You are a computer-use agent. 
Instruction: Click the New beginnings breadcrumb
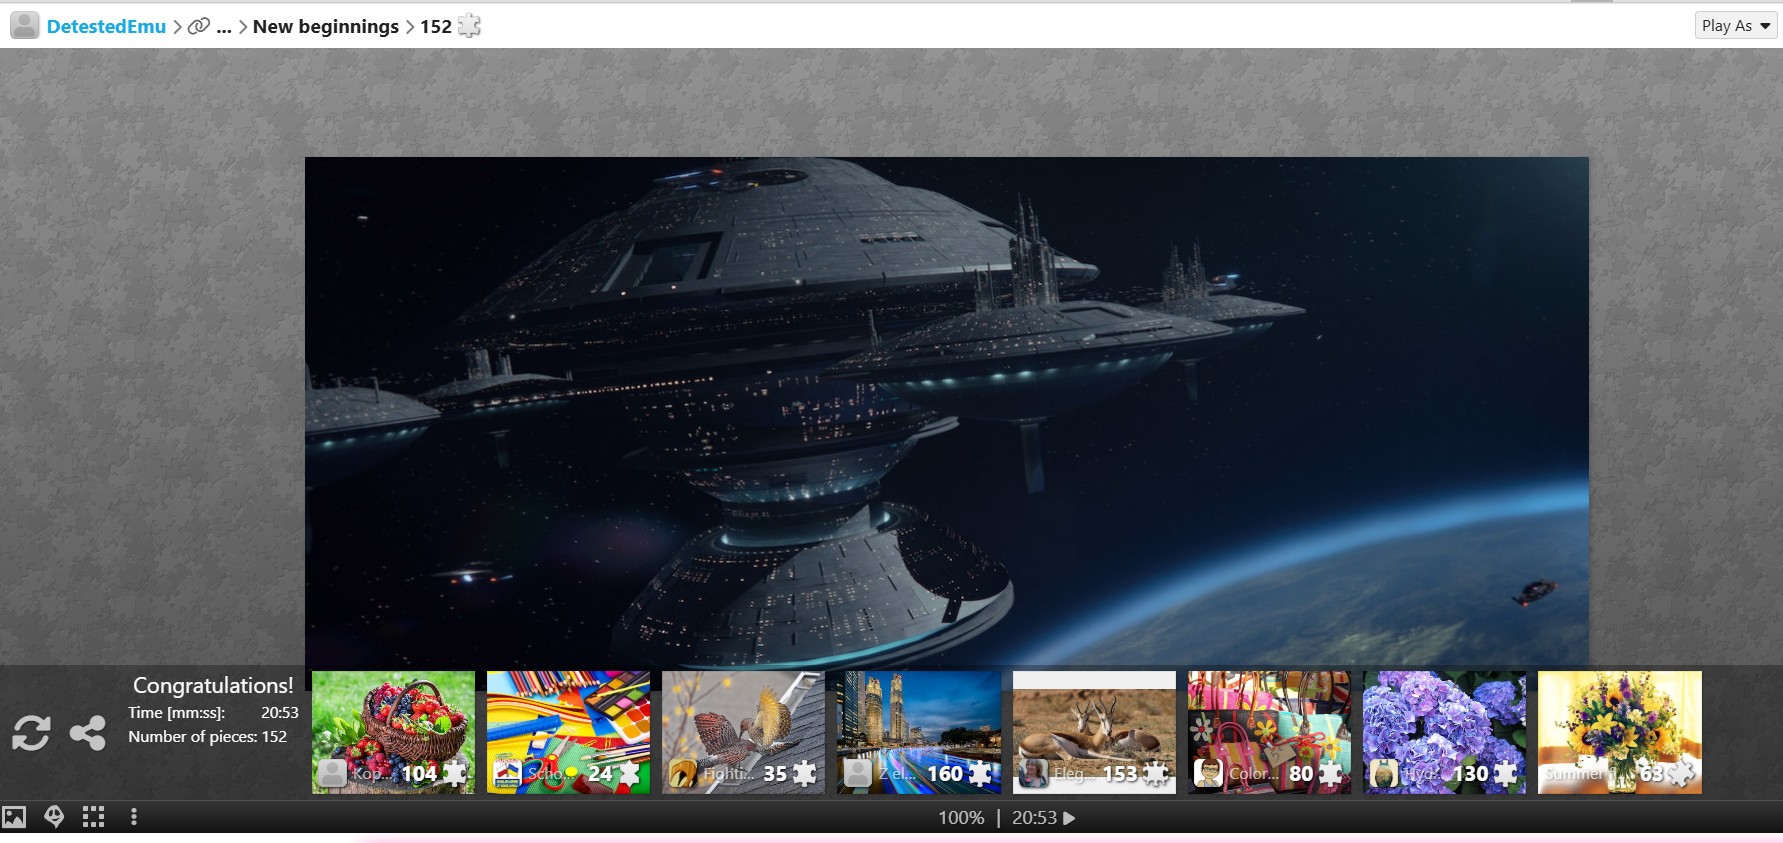[x=326, y=26]
